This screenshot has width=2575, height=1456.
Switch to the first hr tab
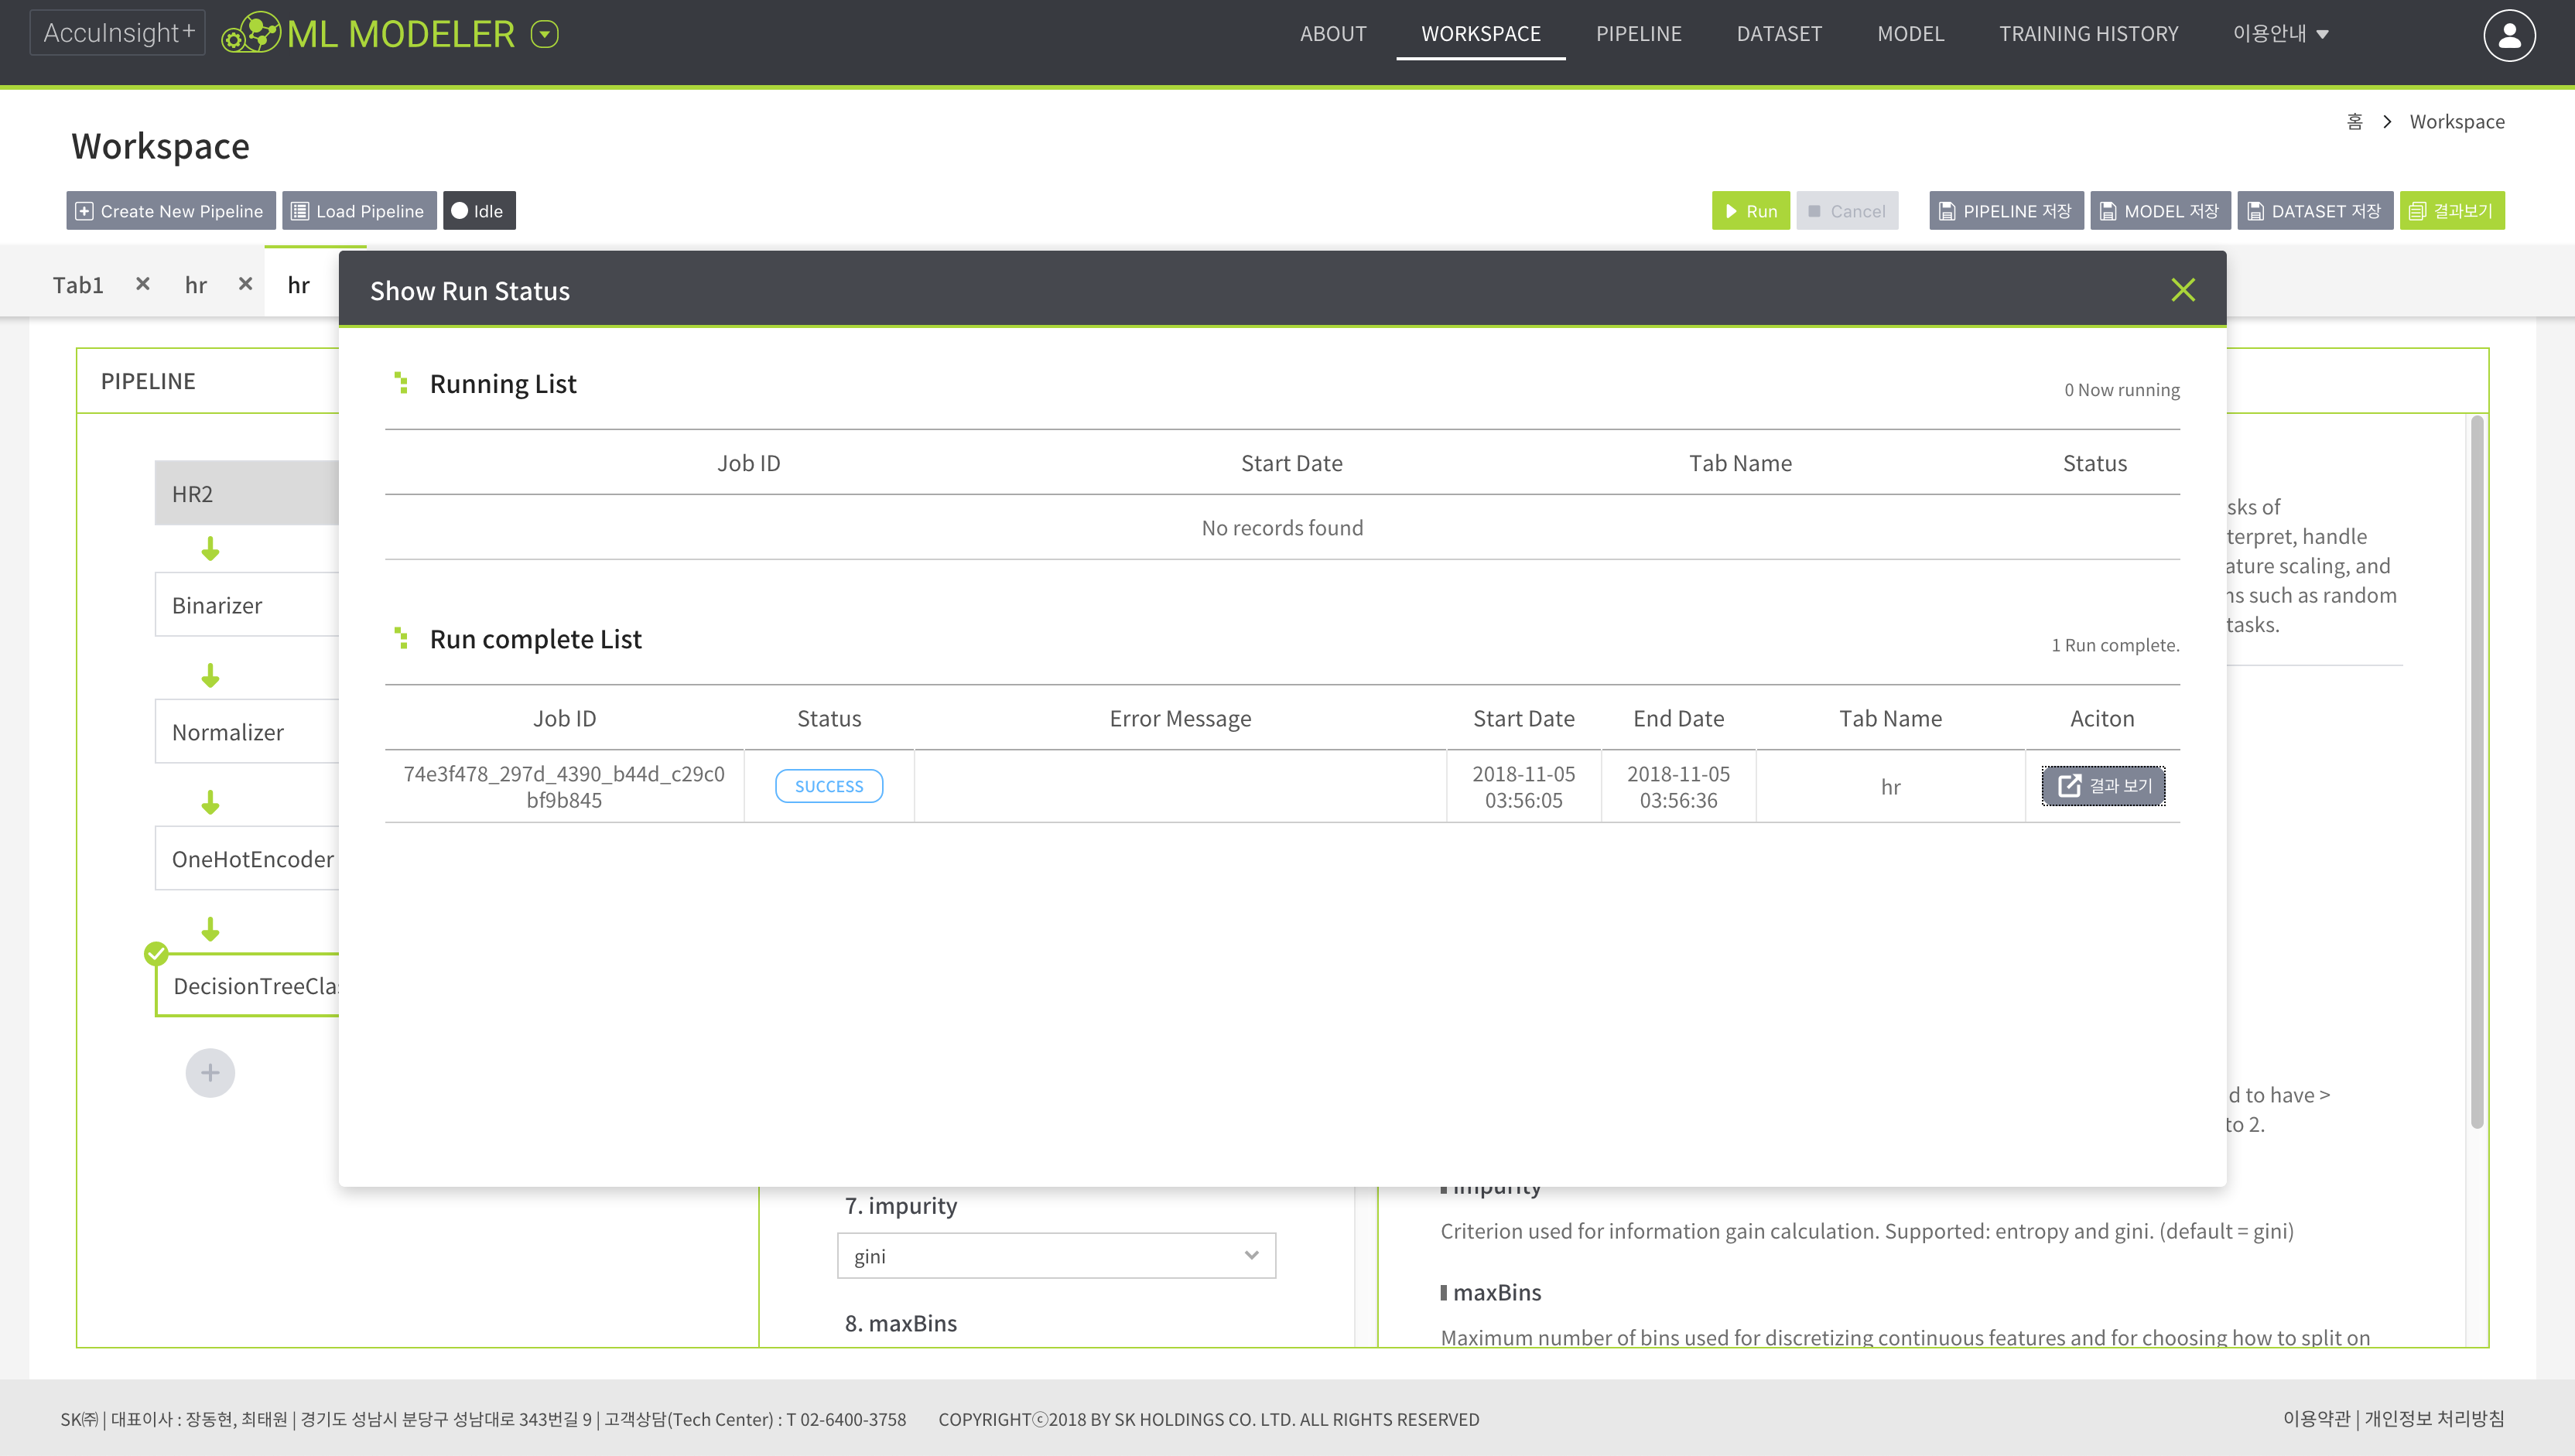point(196,285)
